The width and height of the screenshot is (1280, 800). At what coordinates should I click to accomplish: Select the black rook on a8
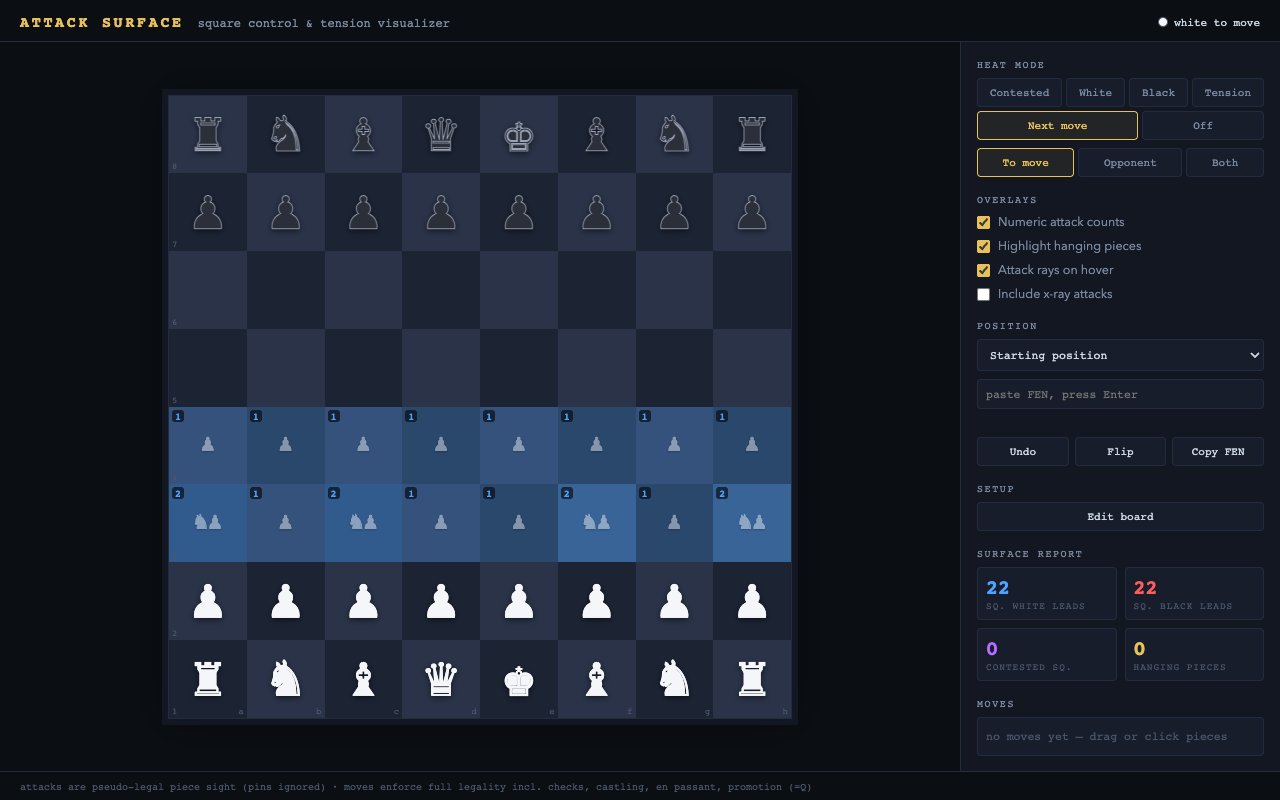(x=207, y=134)
